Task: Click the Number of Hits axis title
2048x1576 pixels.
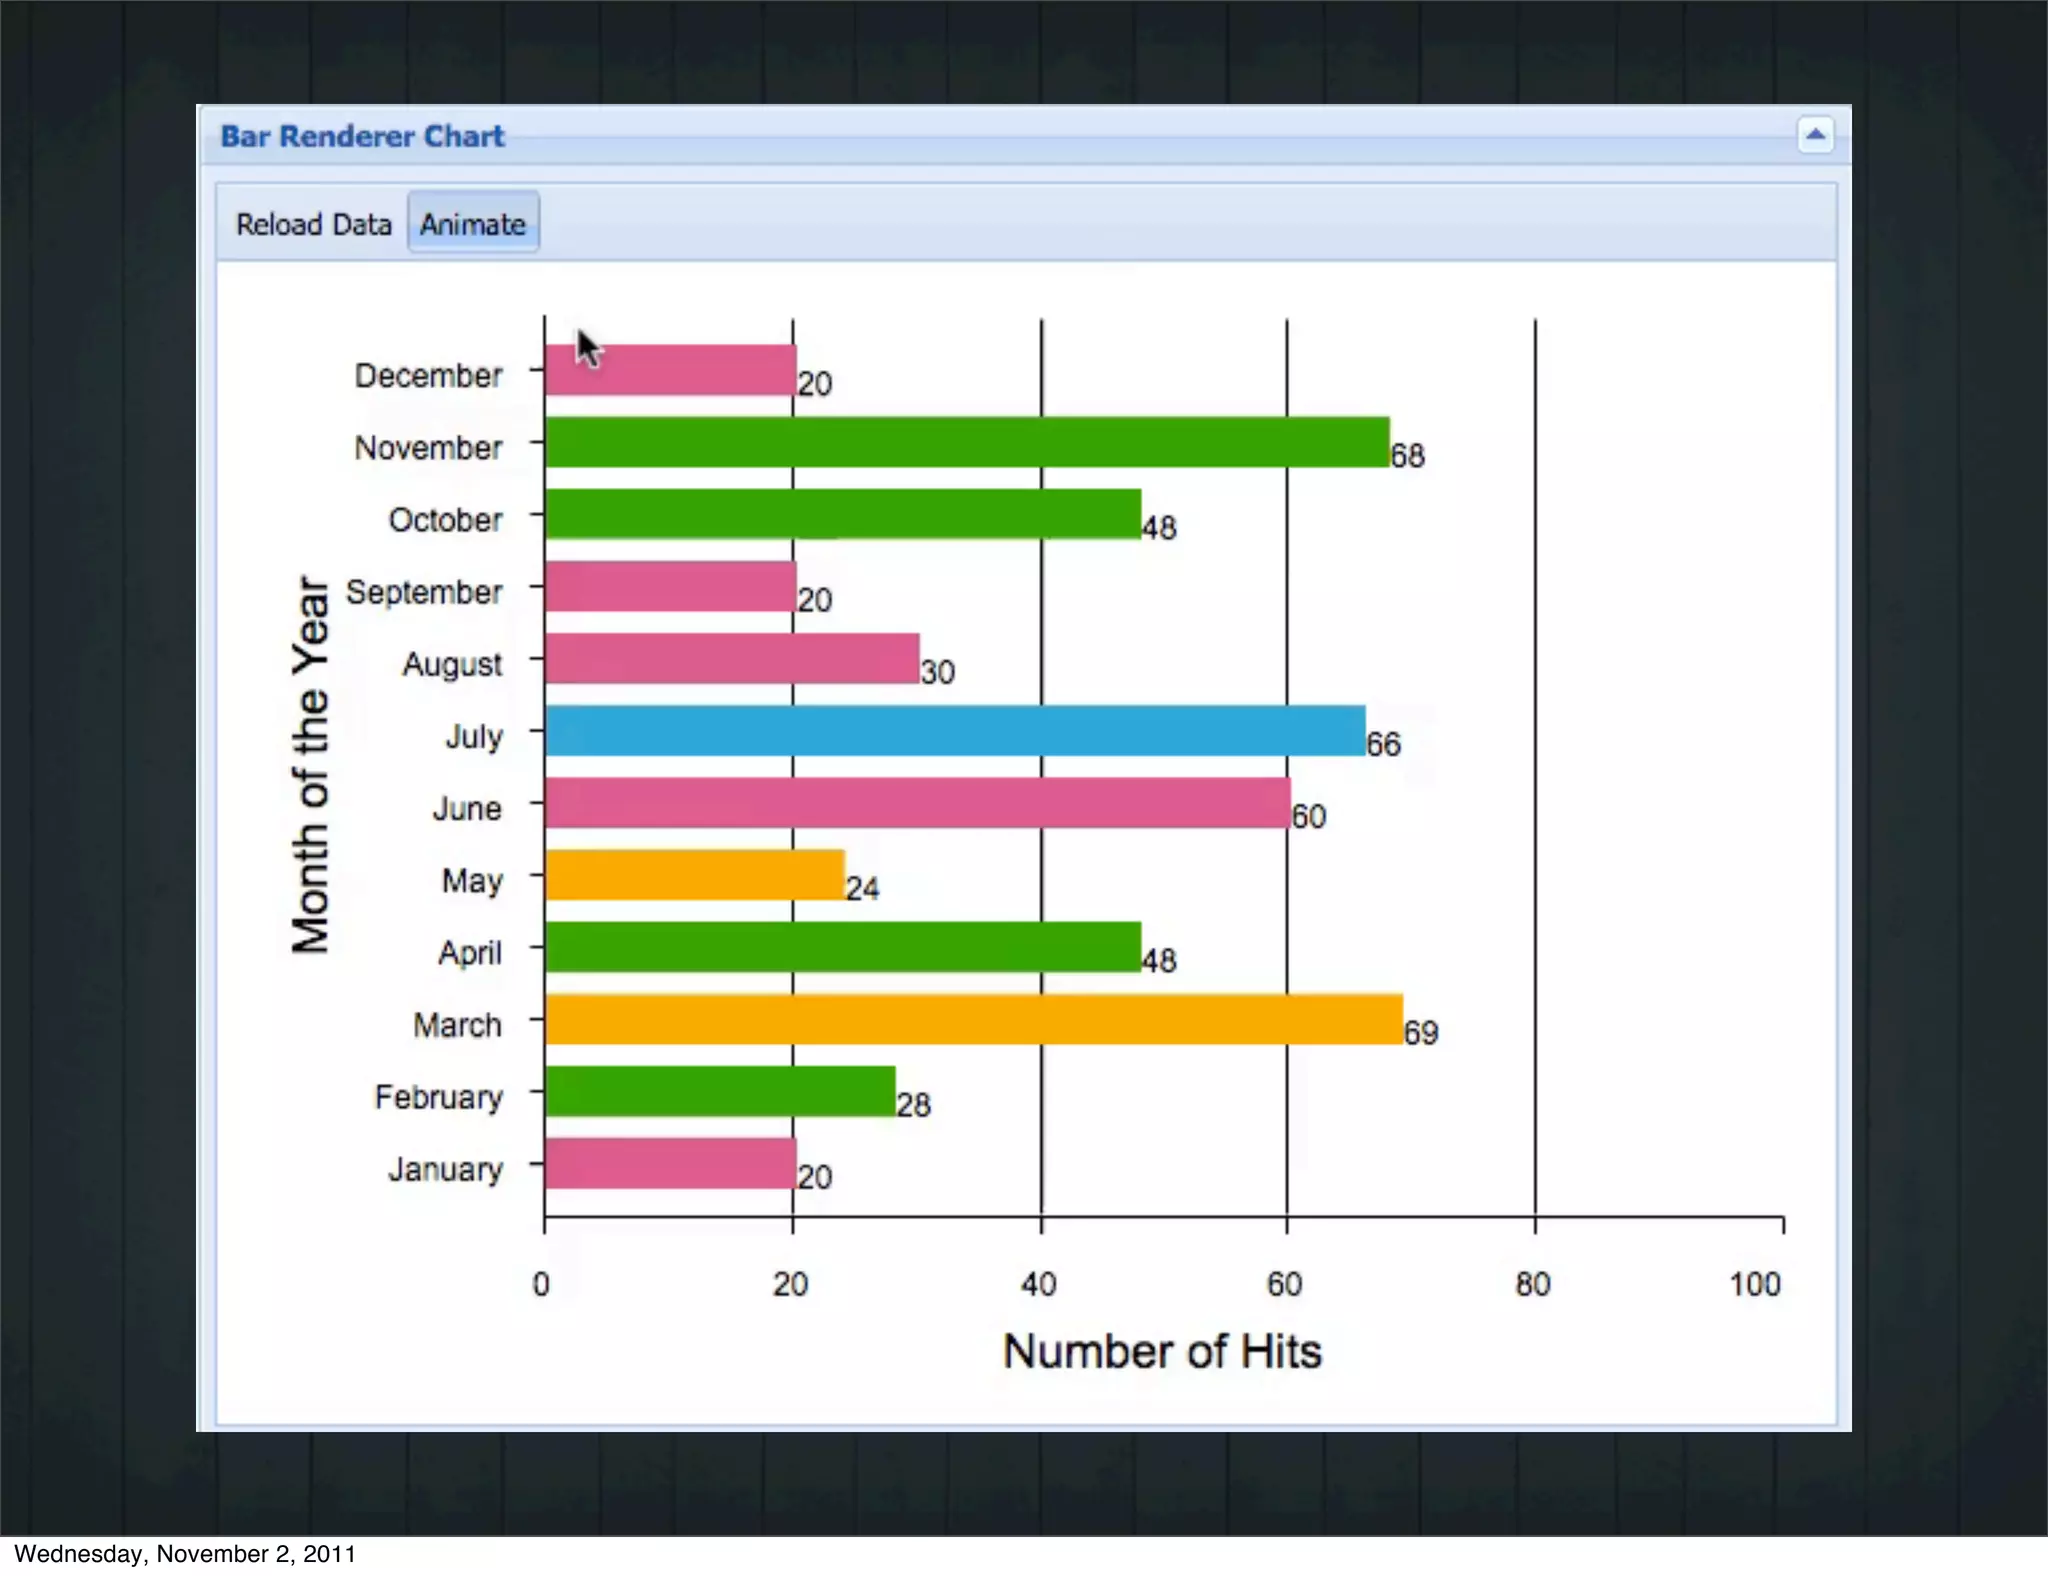Action: 1162,1351
